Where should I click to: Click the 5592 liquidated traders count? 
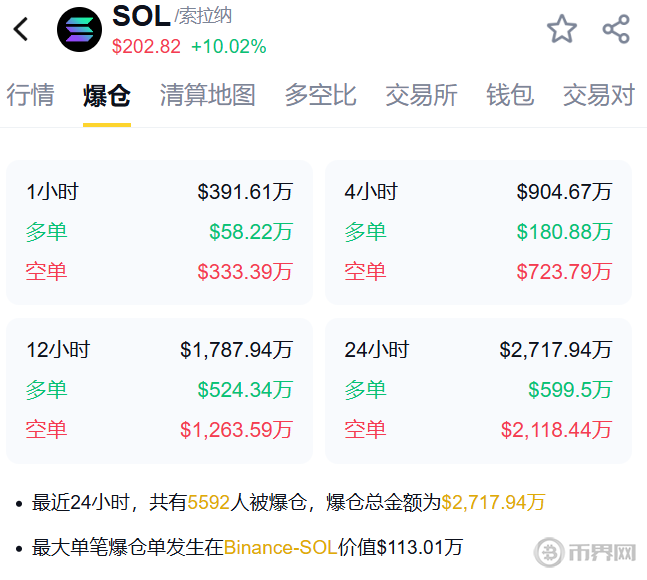tap(209, 502)
